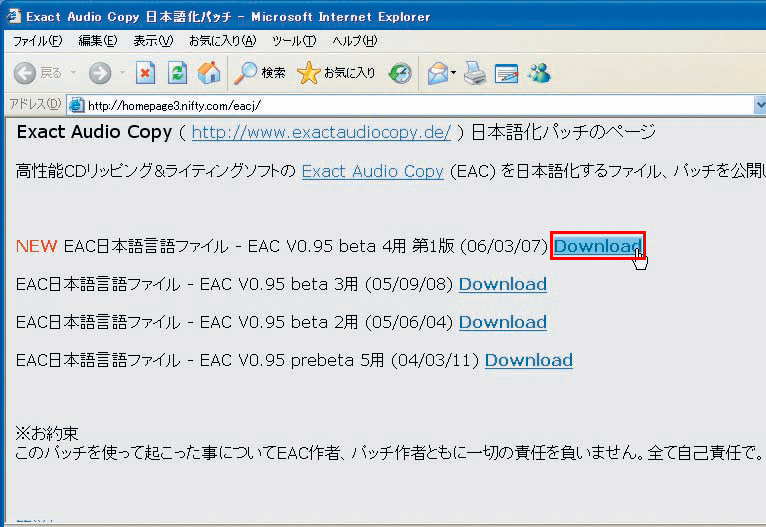Click the page icon in the address bar
Image resolution: width=766 pixels, height=527 pixels.
pyautogui.click(x=77, y=105)
